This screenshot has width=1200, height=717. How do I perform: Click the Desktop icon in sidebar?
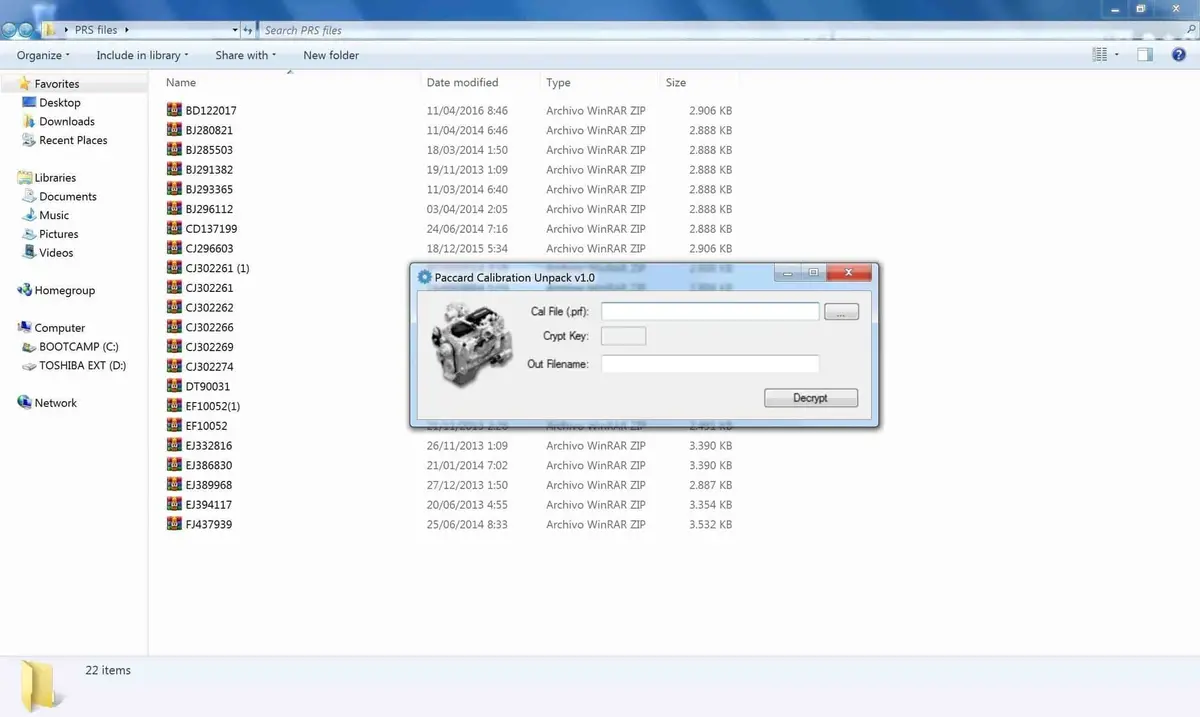[x=29, y=103]
